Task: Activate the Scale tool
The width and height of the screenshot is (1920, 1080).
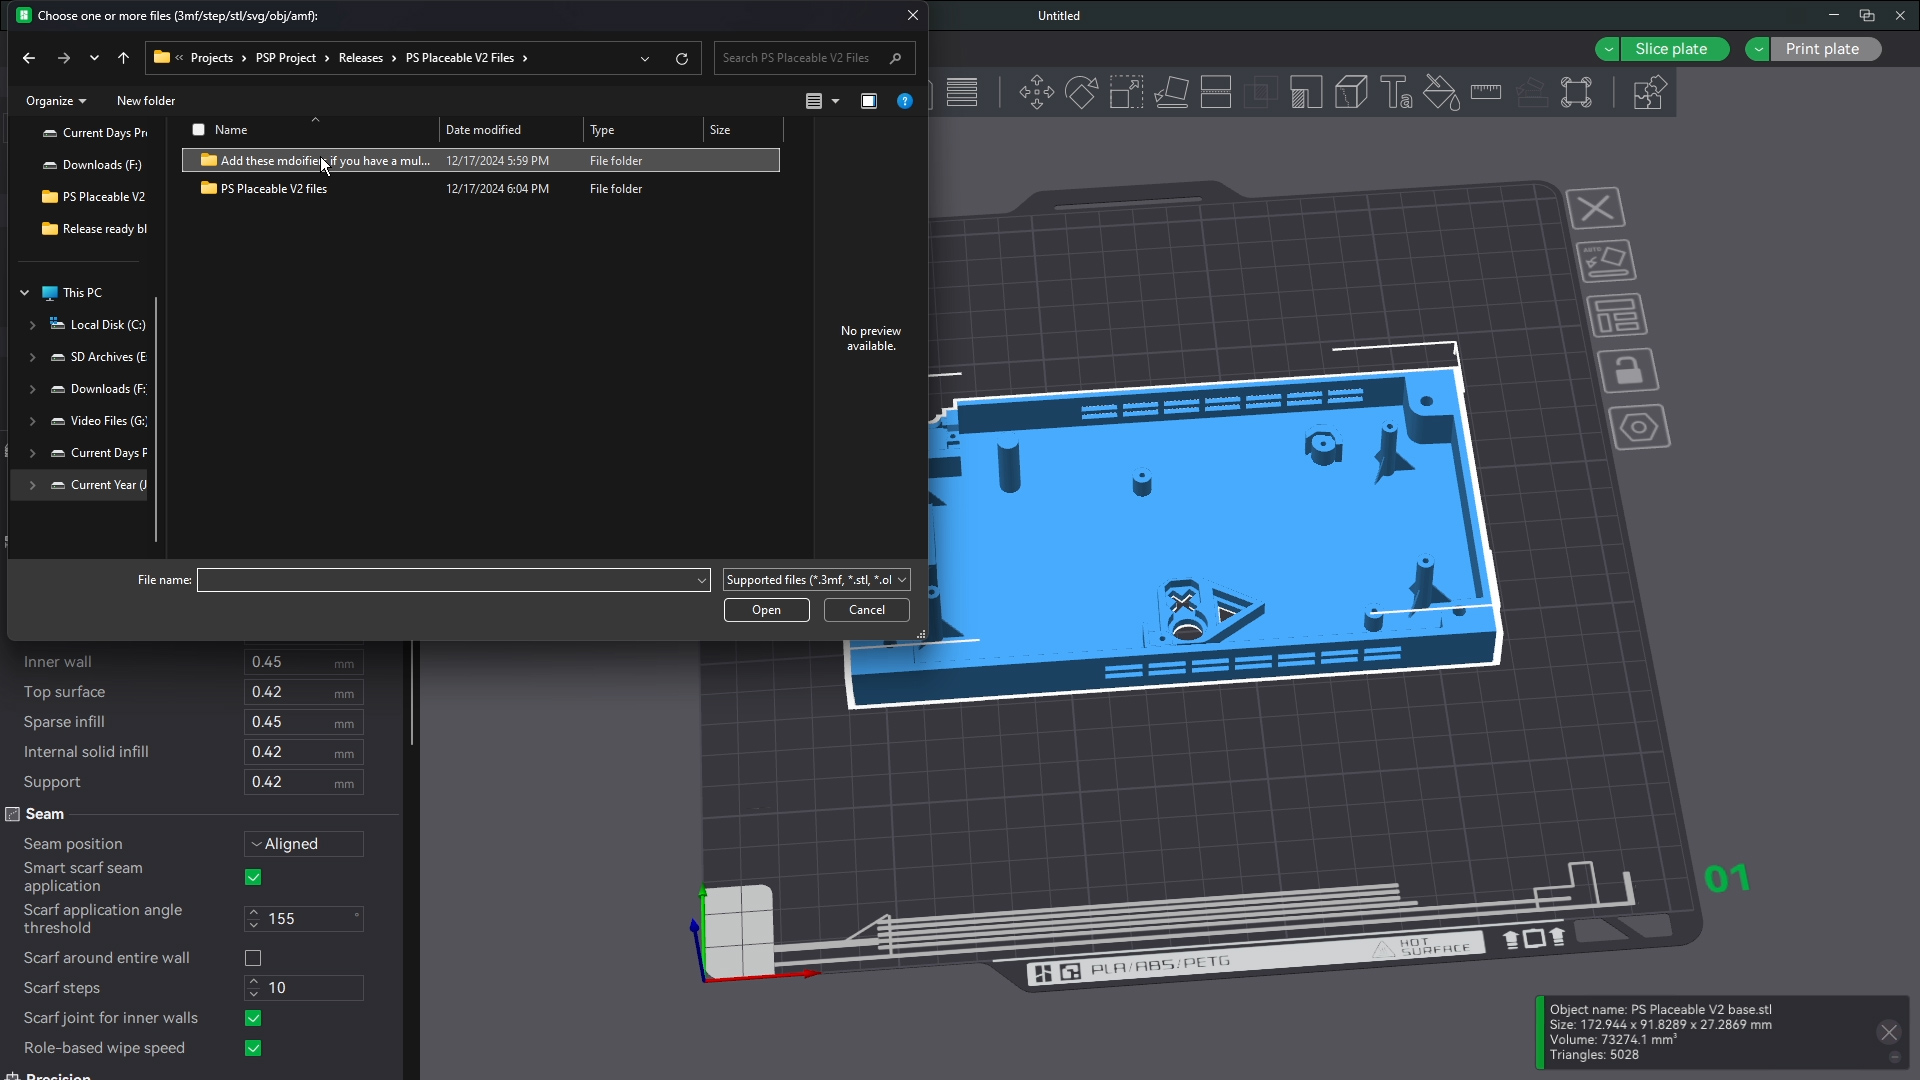Action: [x=1126, y=93]
